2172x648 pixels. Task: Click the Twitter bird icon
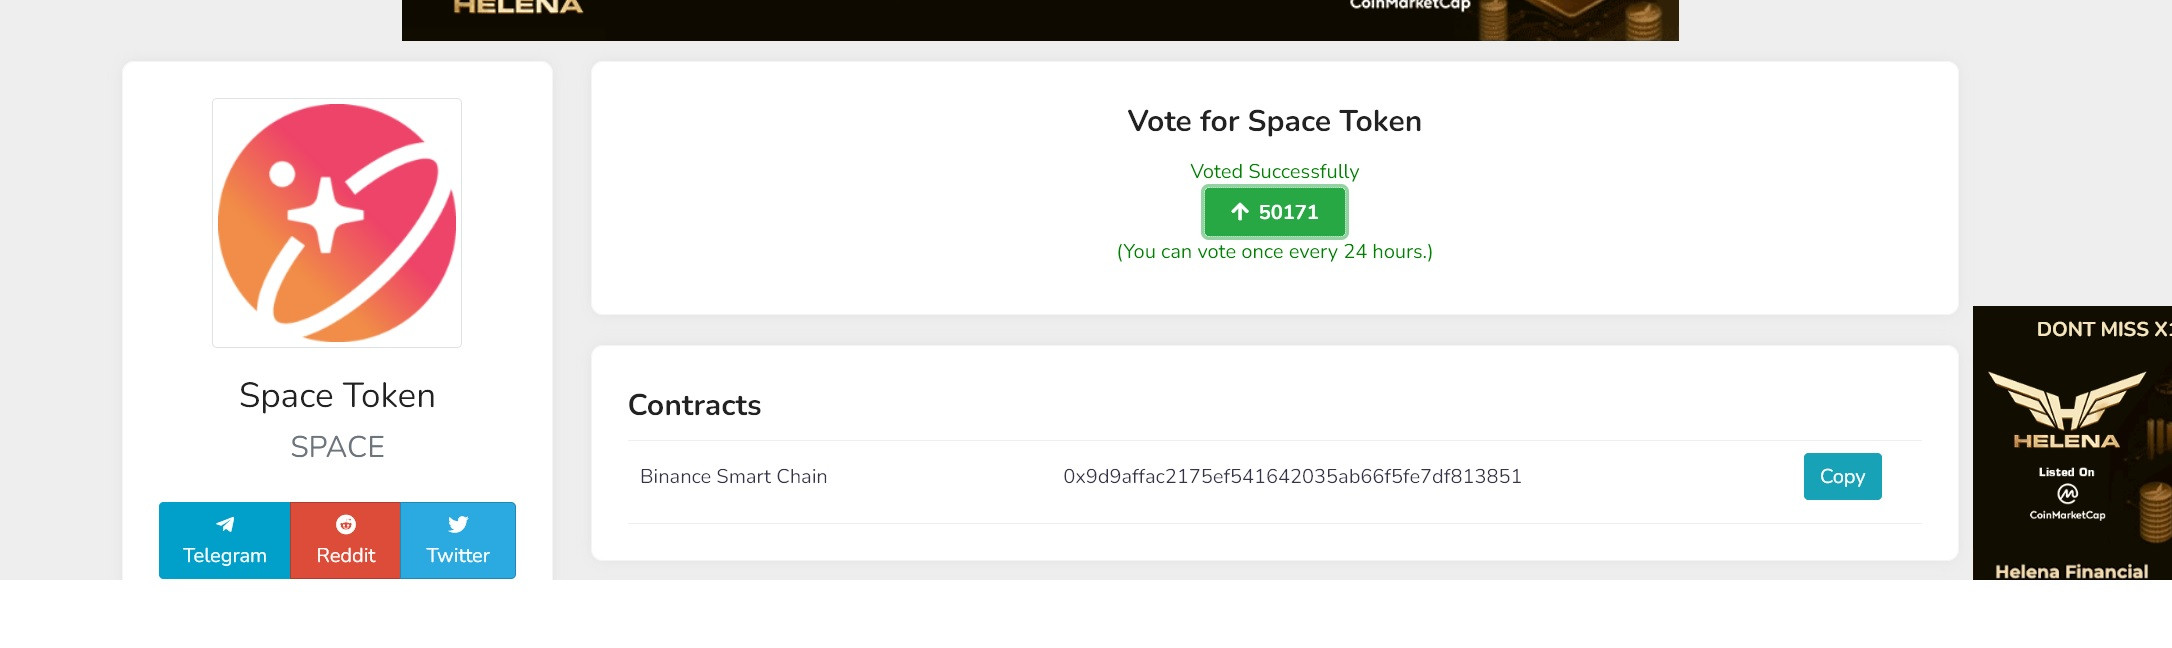[458, 524]
